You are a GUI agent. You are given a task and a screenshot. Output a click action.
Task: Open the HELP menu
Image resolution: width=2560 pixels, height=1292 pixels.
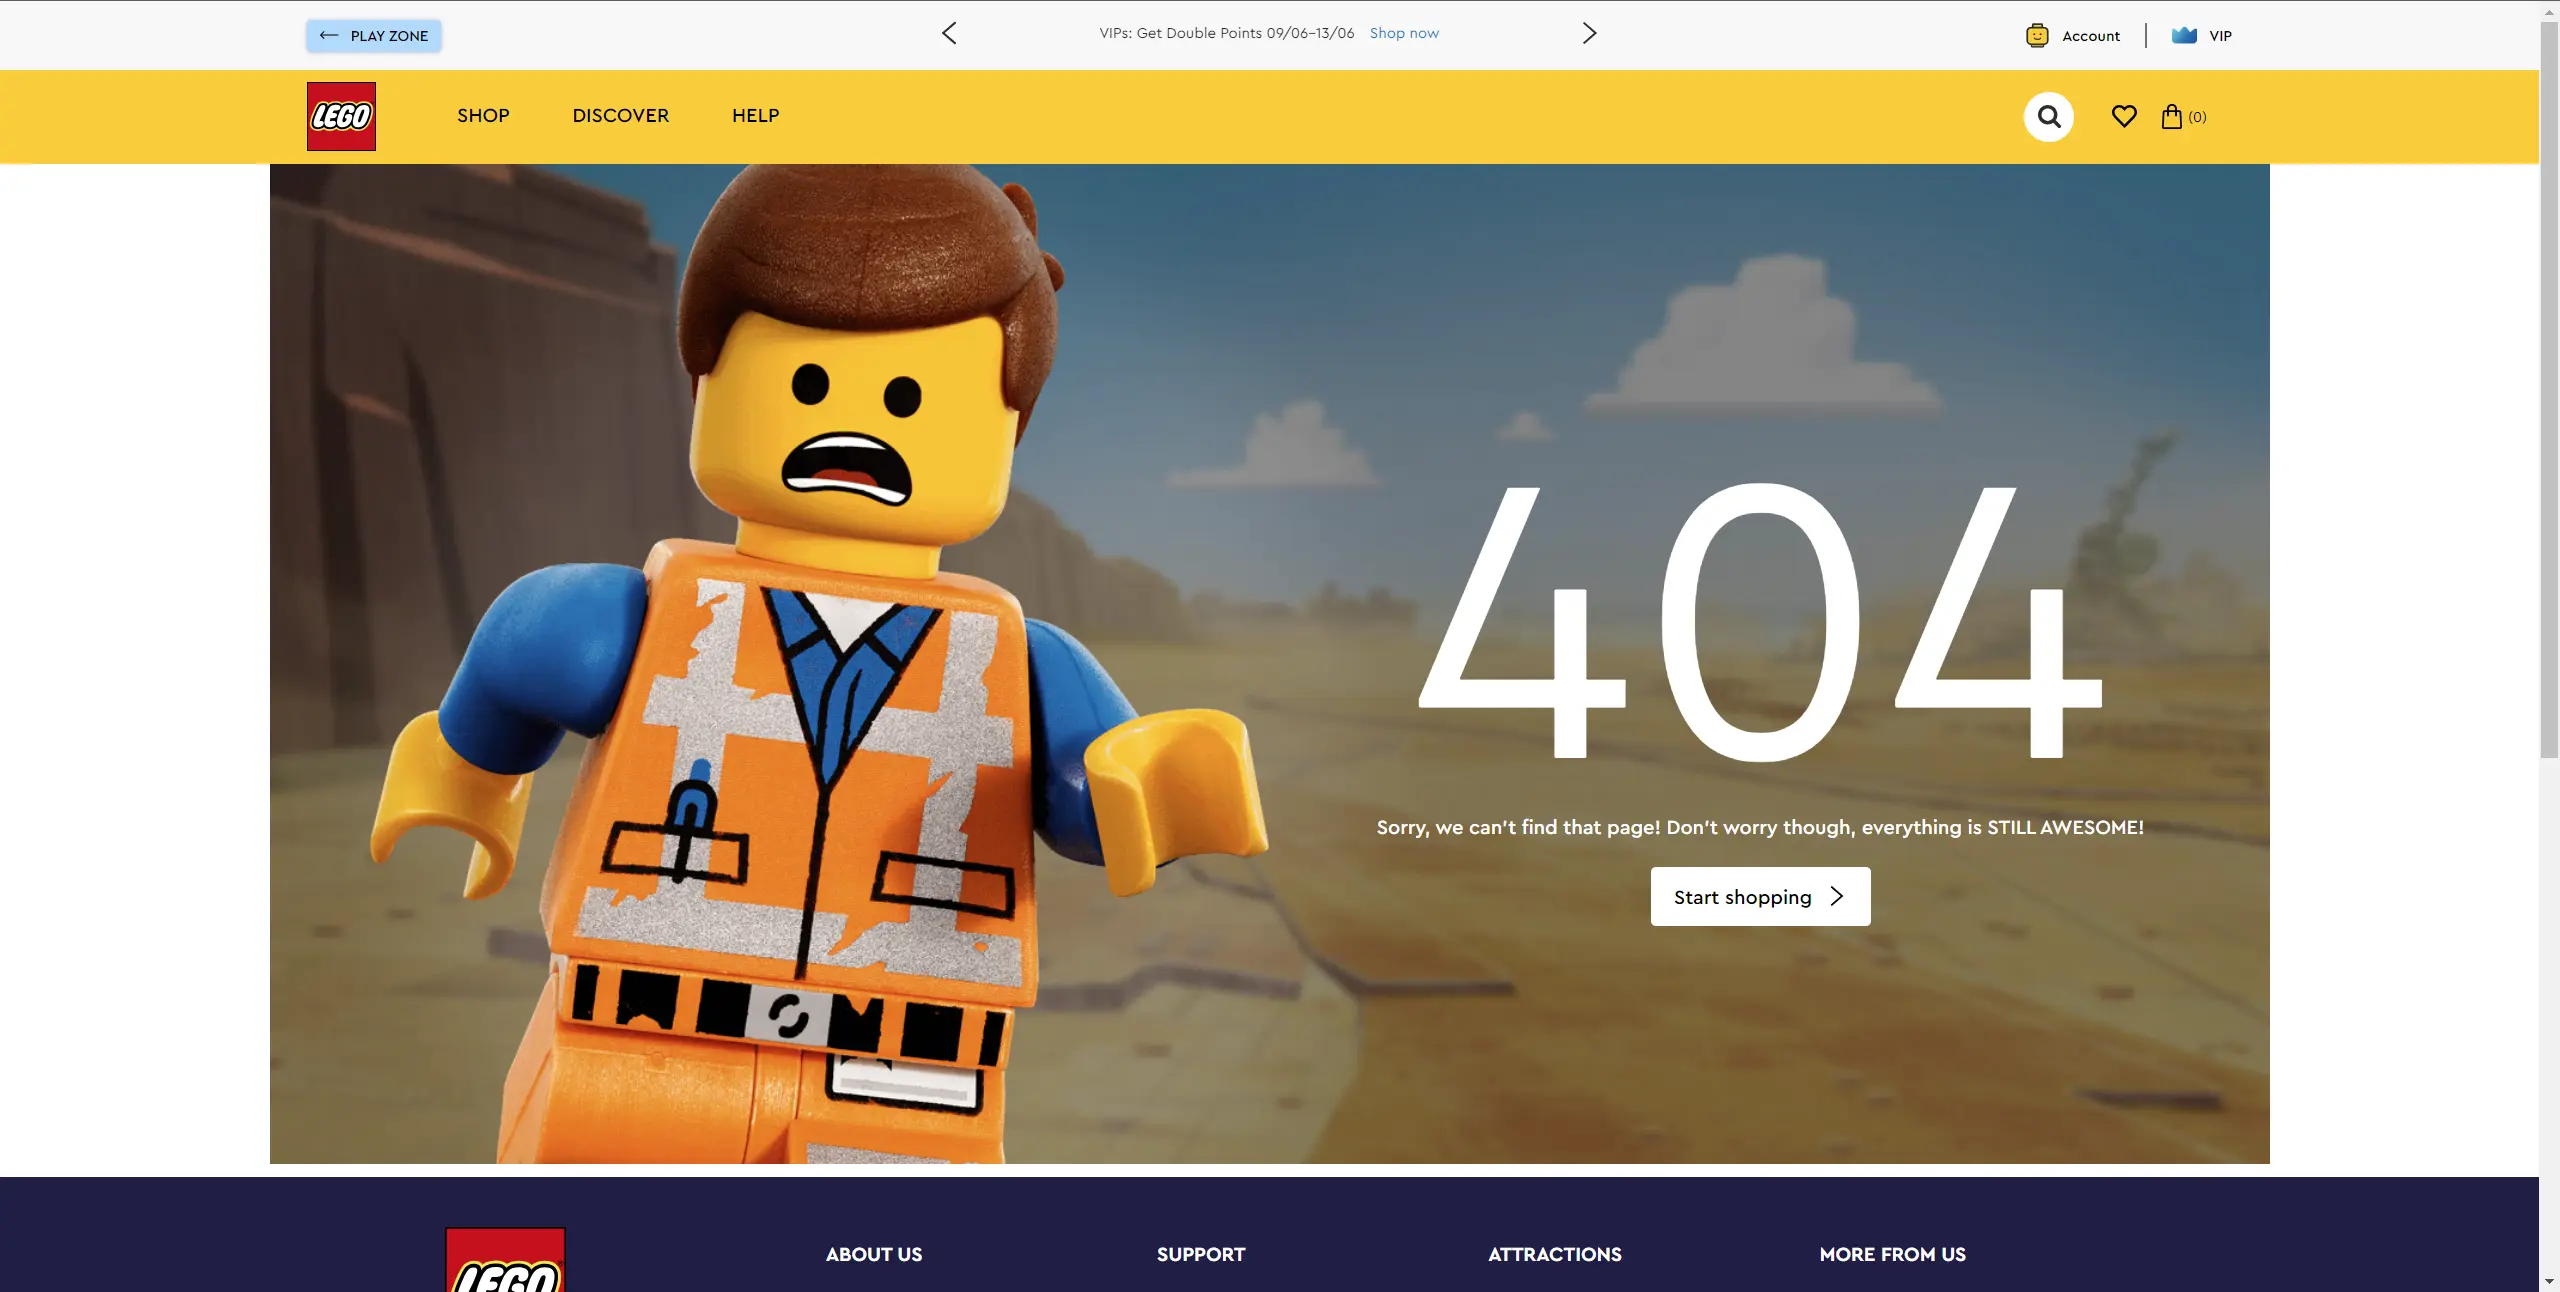click(x=755, y=116)
